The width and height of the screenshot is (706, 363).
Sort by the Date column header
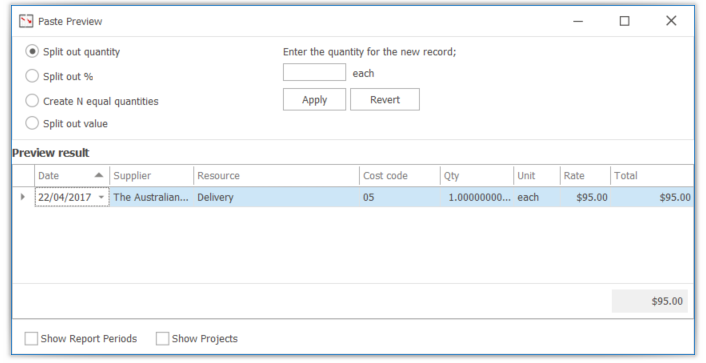pos(72,176)
